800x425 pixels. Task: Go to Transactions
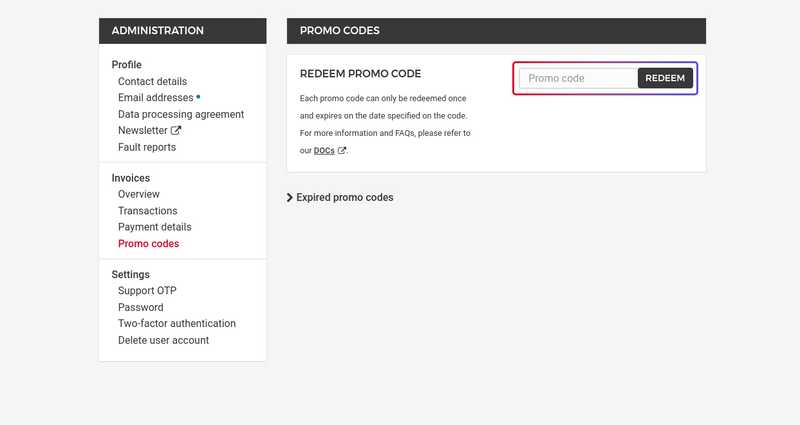click(x=147, y=211)
